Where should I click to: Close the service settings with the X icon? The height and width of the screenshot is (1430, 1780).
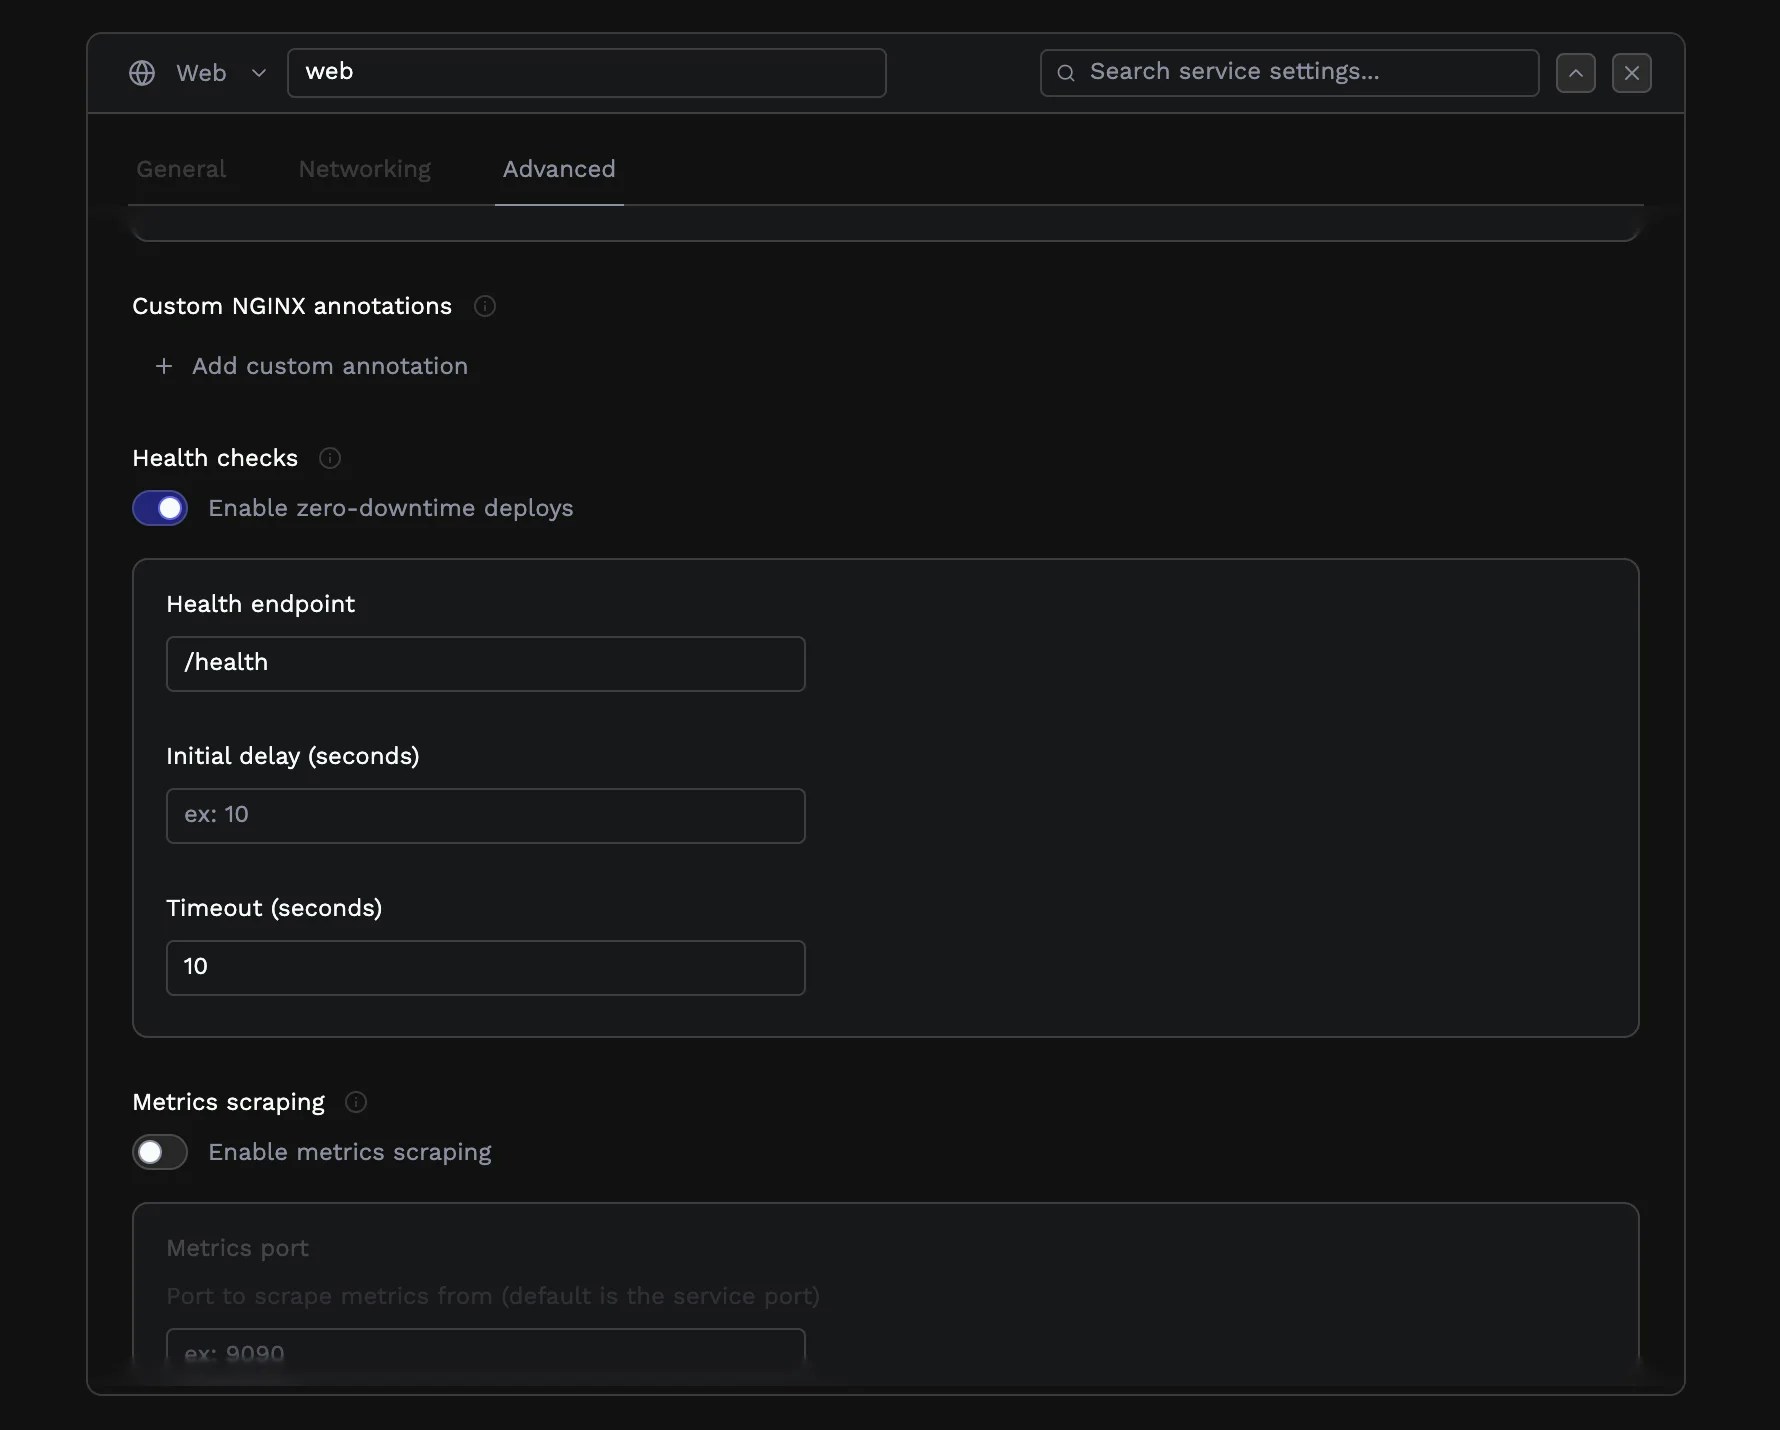coord(1632,72)
